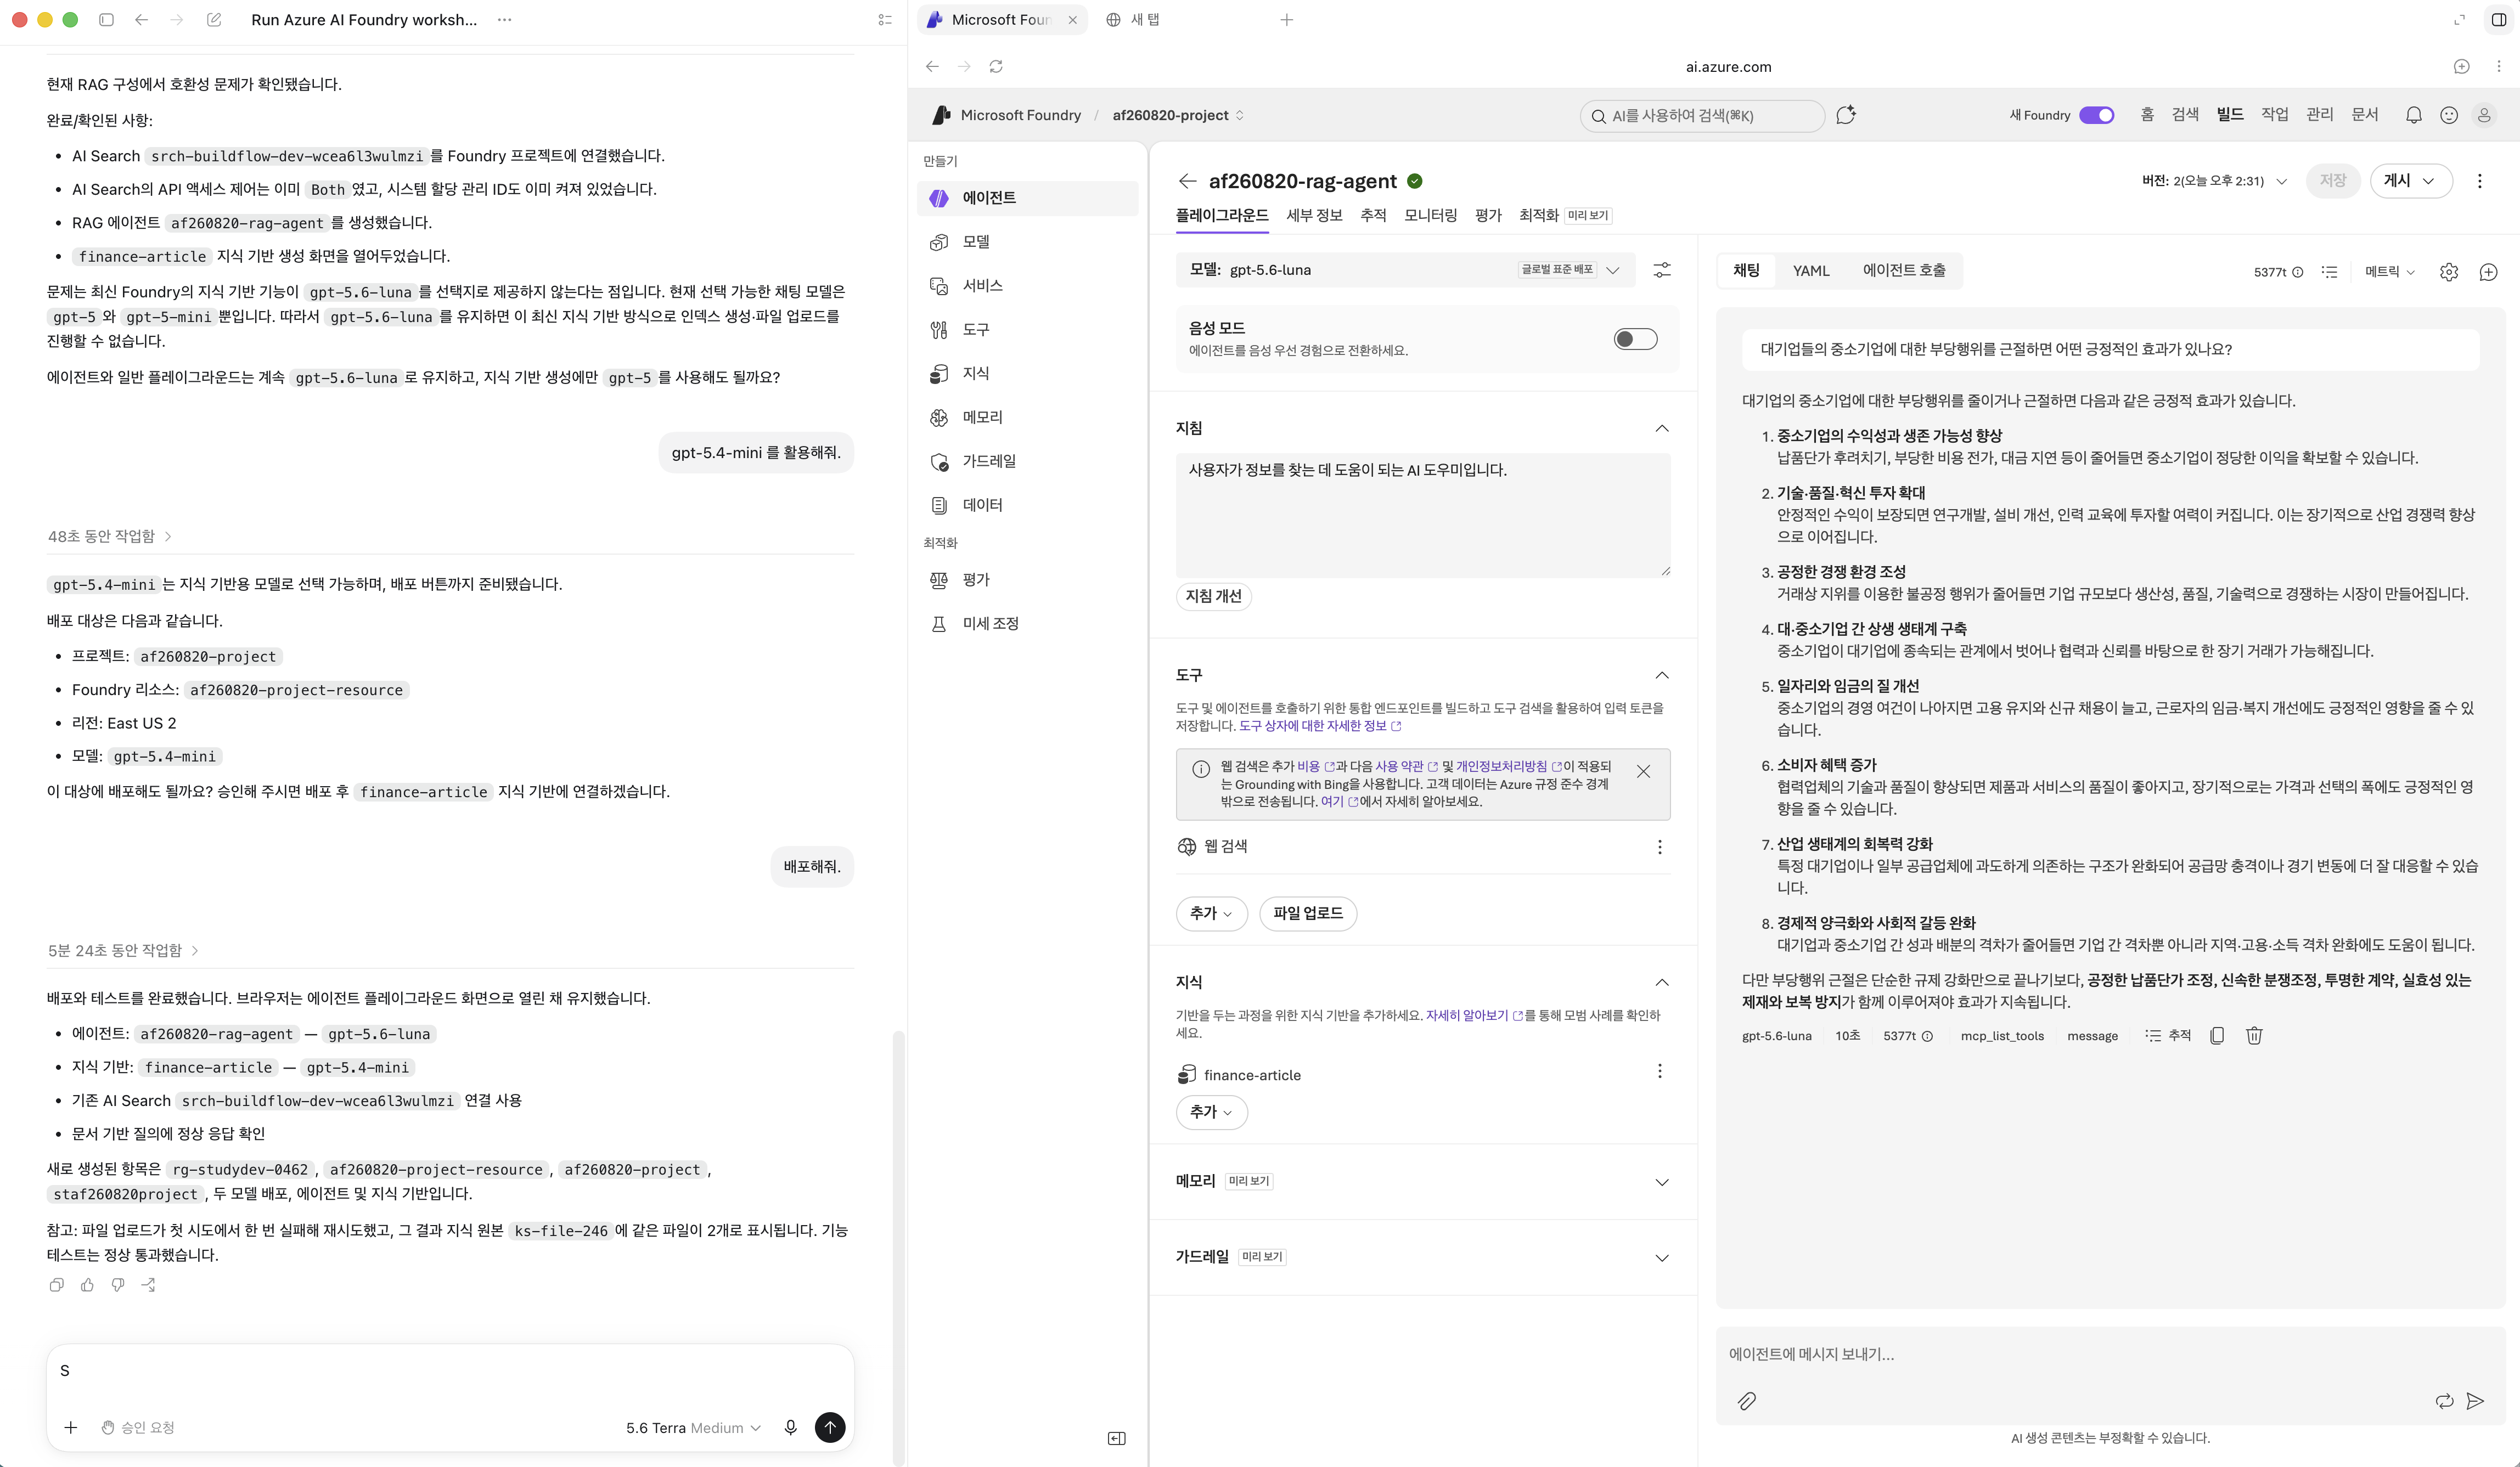Attach a file to agent message
Image resolution: width=2520 pixels, height=1467 pixels.
pyautogui.click(x=1747, y=1401)
